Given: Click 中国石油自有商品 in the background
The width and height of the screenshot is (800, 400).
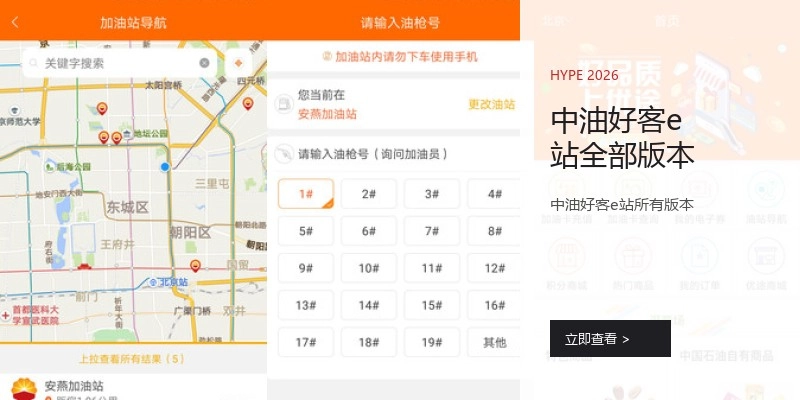Looking at the screenshot, I should 727,356.
